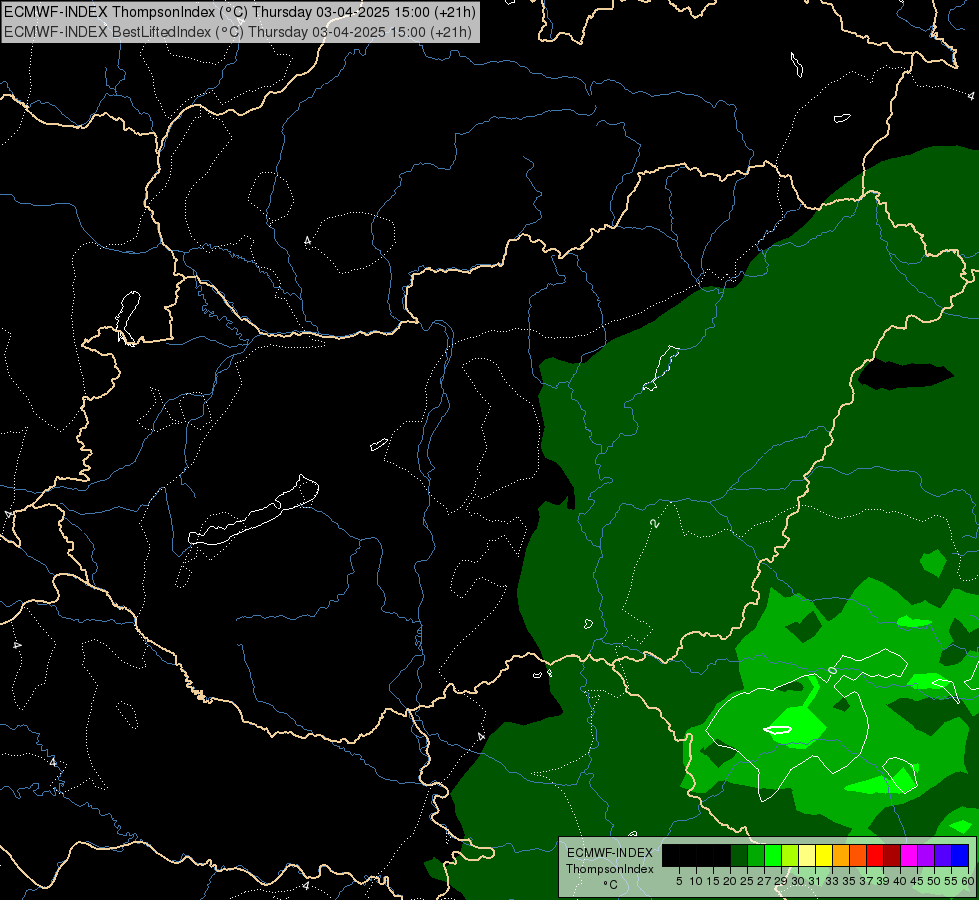Click the legend tick value '60'

pos(968,881)
